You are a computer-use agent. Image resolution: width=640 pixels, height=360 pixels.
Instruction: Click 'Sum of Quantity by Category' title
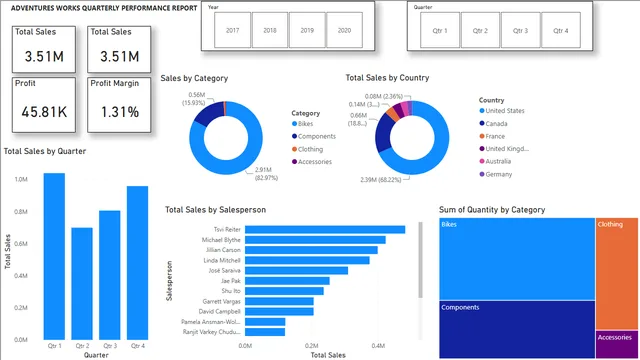pos(492,210)
